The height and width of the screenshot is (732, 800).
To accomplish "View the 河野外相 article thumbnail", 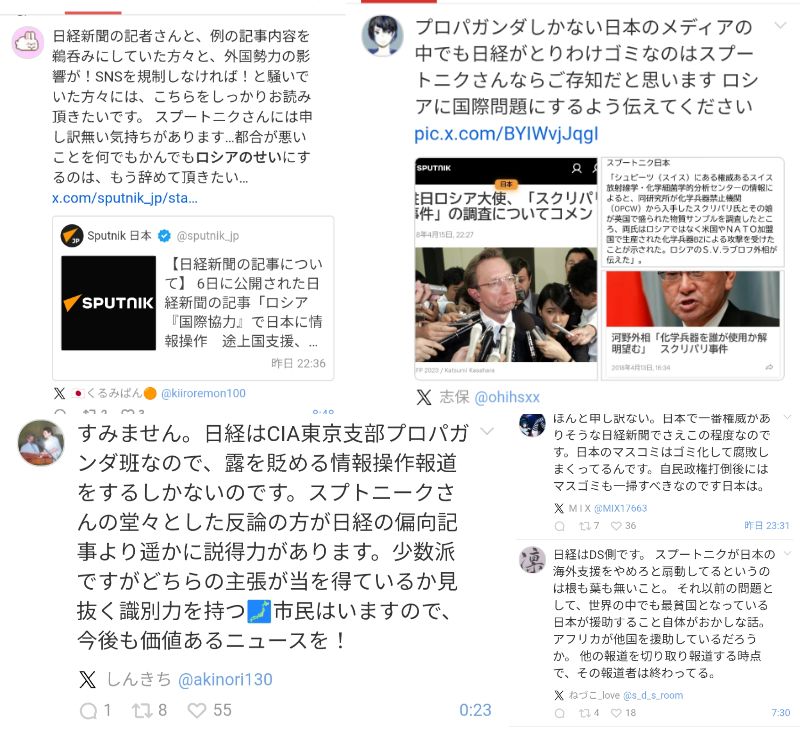I will [x=692, y=298].
